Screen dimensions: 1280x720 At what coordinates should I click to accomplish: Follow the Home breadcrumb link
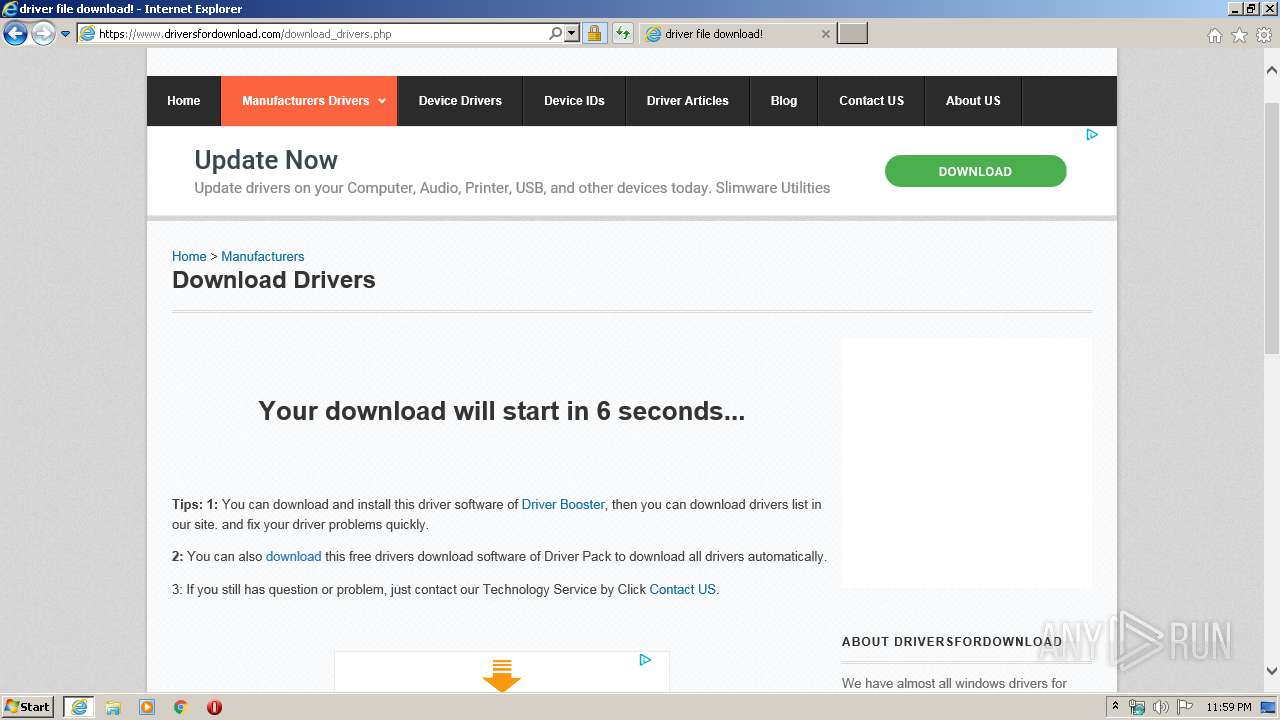point(189,256)
